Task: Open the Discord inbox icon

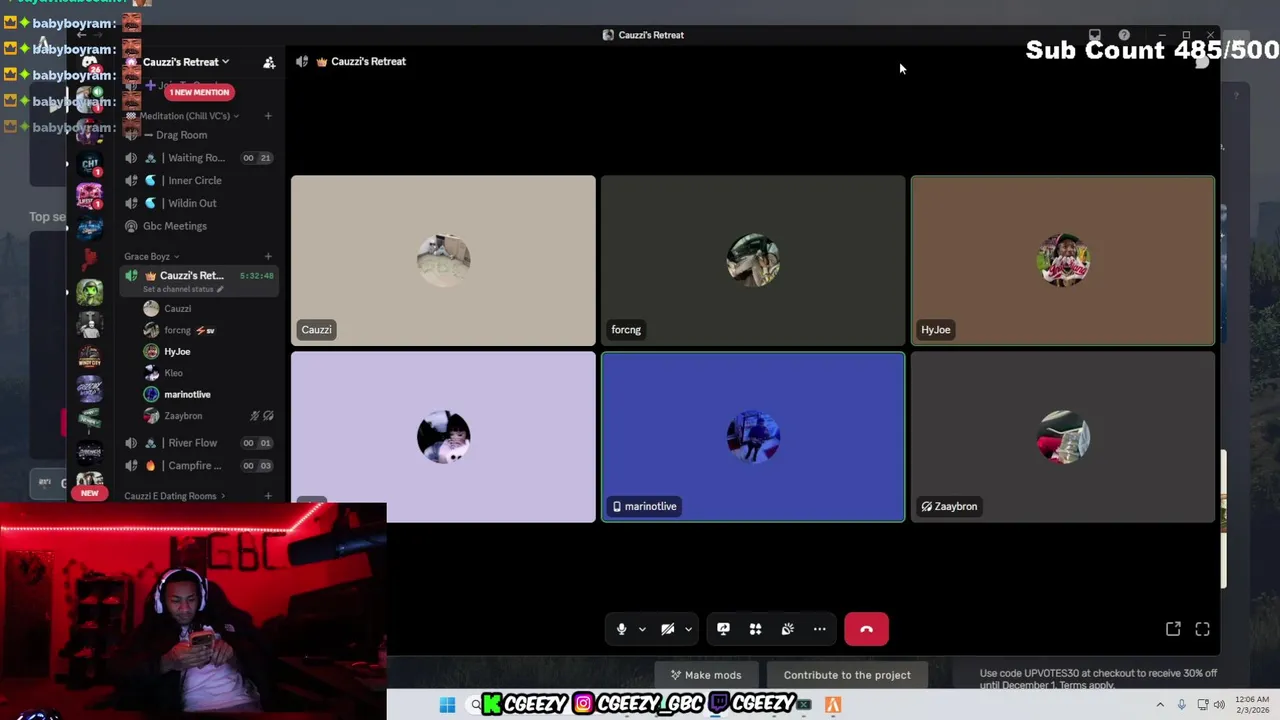Action: 1095,35
